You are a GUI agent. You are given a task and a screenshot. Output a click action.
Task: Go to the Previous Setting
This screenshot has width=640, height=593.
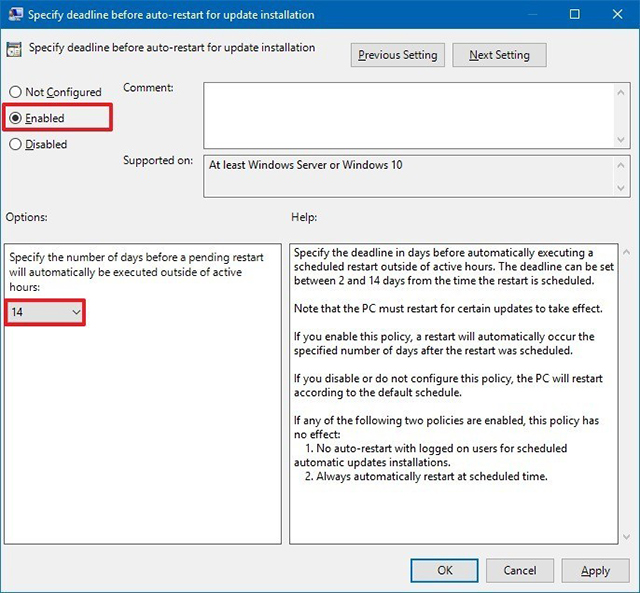[398, 55]
